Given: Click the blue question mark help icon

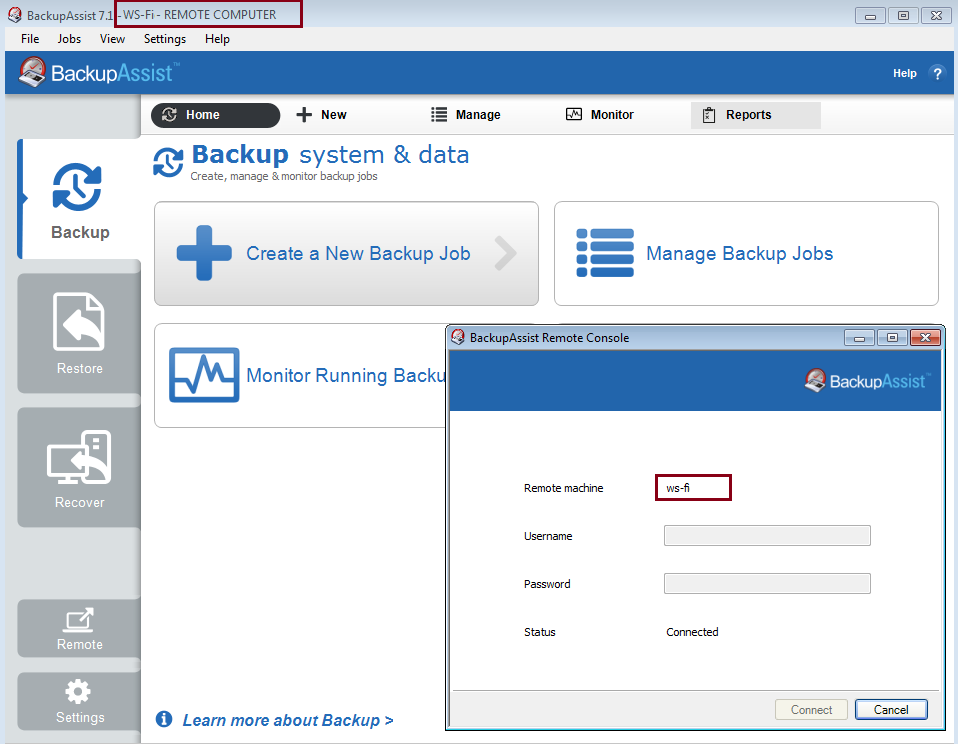Looking at the screenshot, I should point(937,73).
